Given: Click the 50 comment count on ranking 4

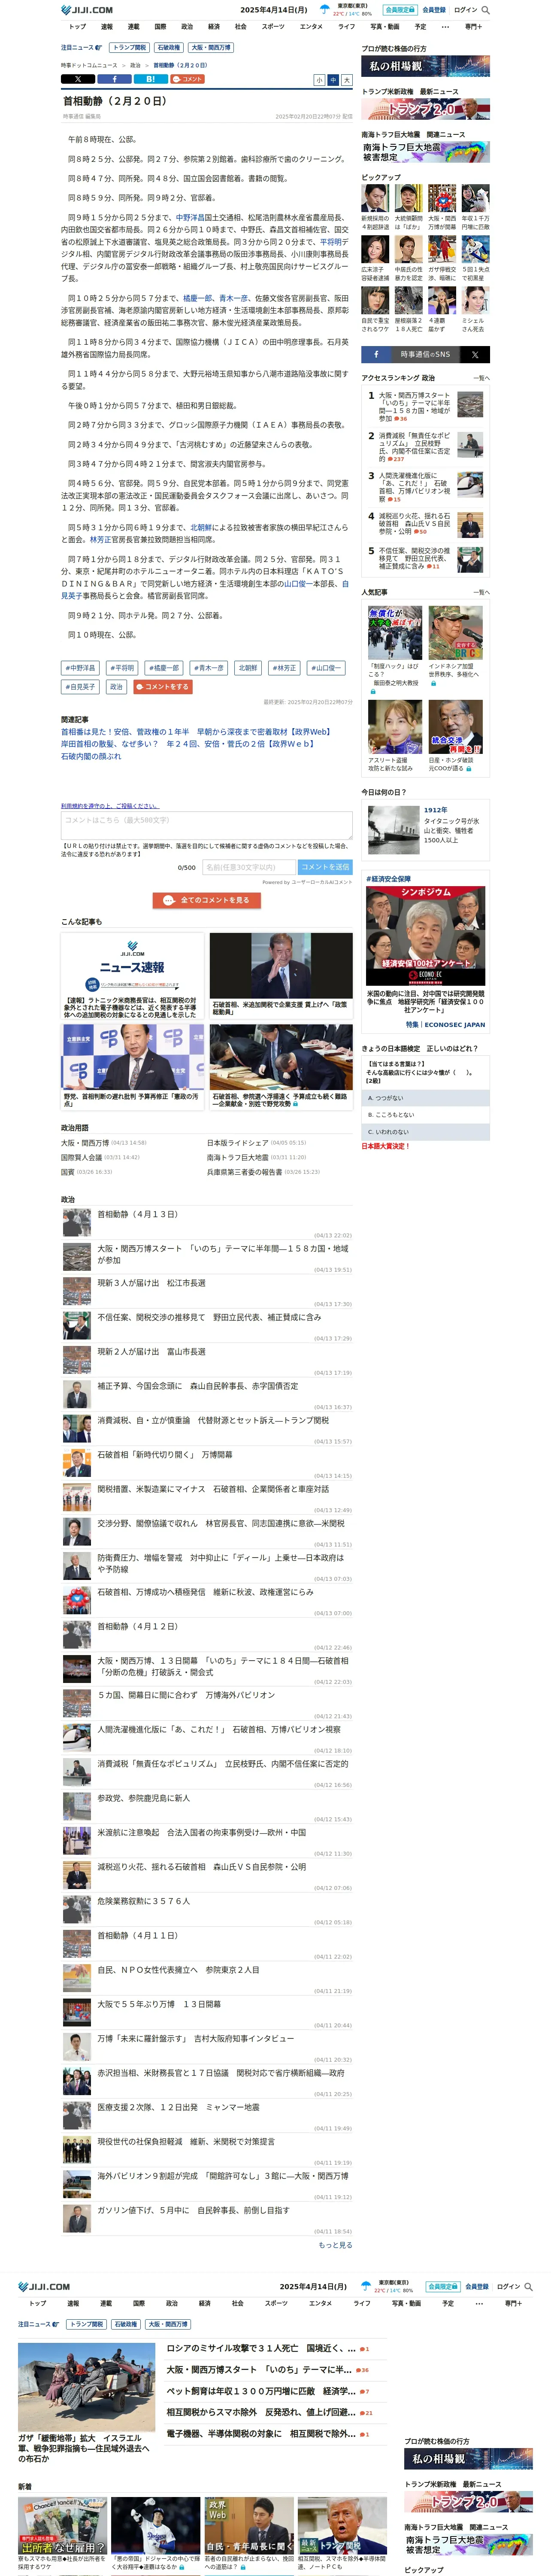Looking at the screenshot, I should (420, 532).
